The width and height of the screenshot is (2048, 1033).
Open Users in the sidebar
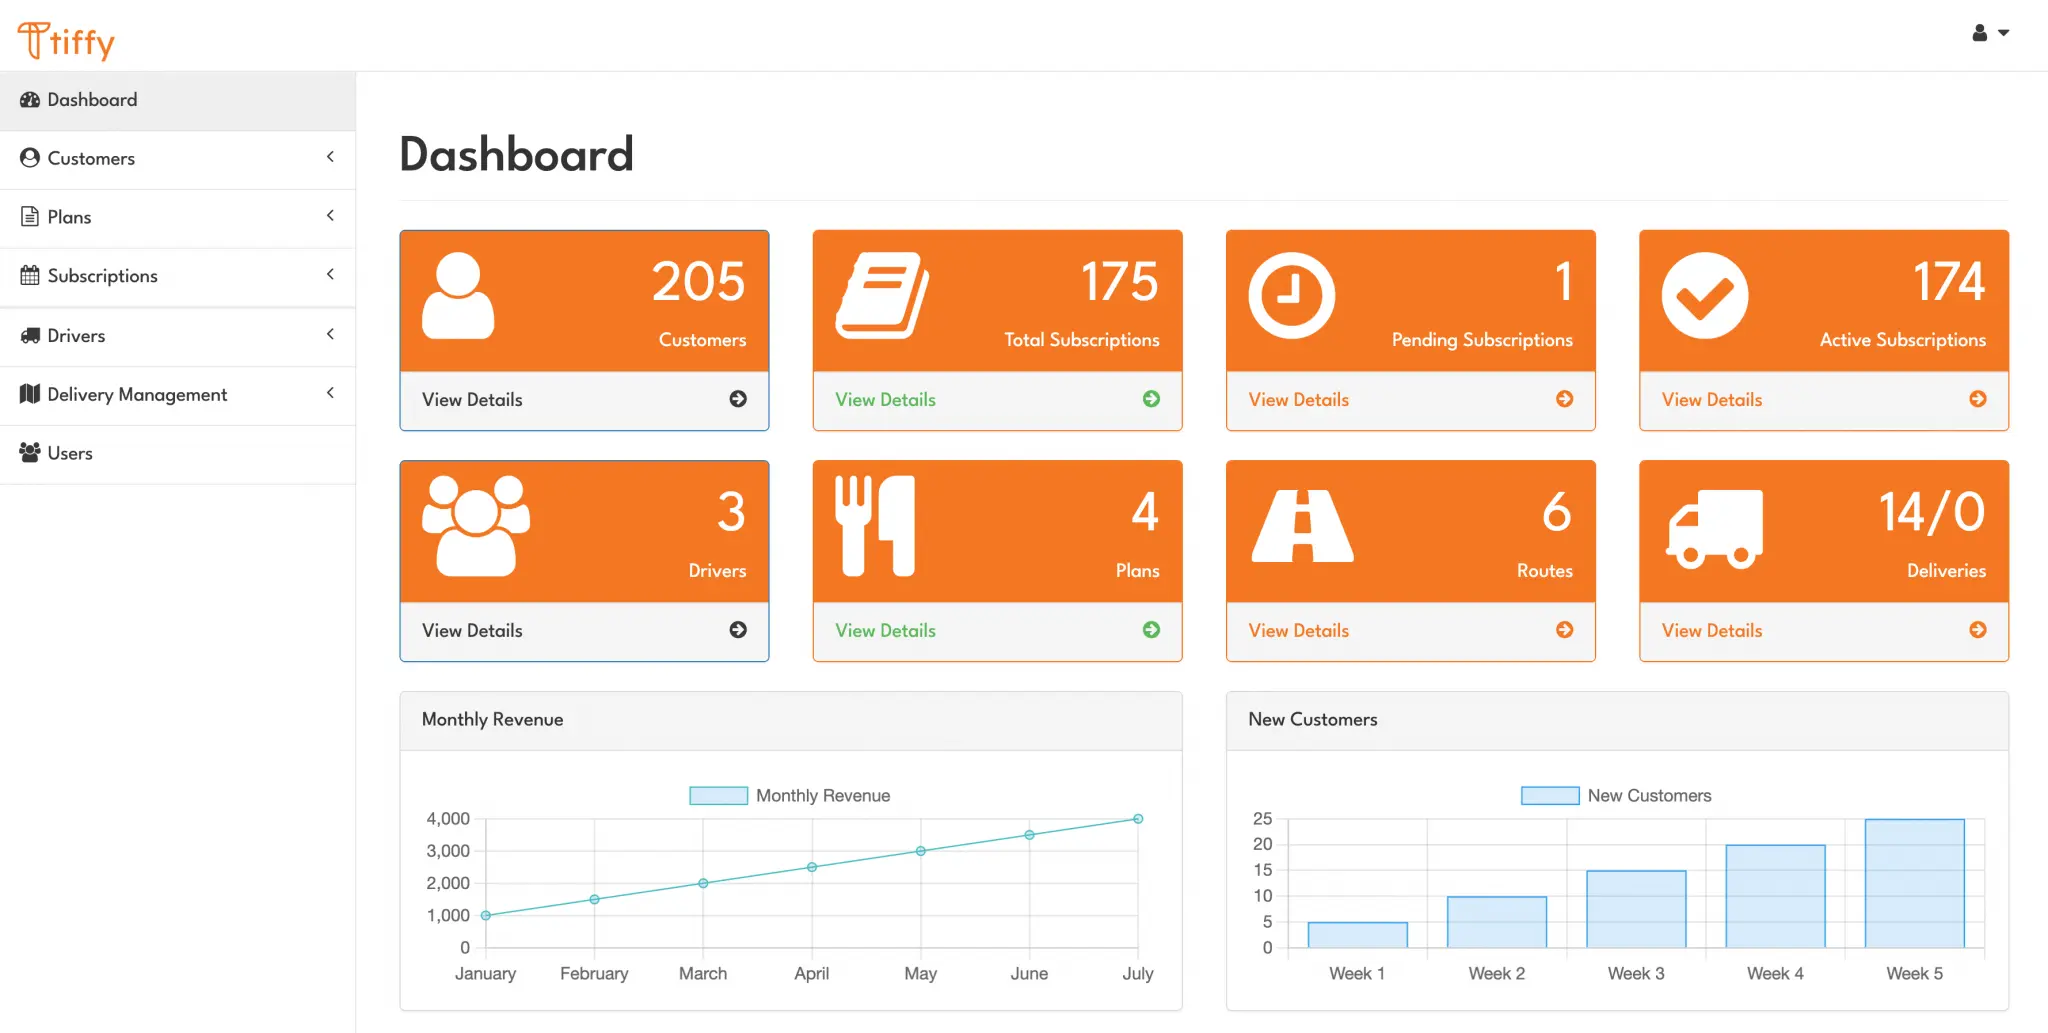click(70, 453)
